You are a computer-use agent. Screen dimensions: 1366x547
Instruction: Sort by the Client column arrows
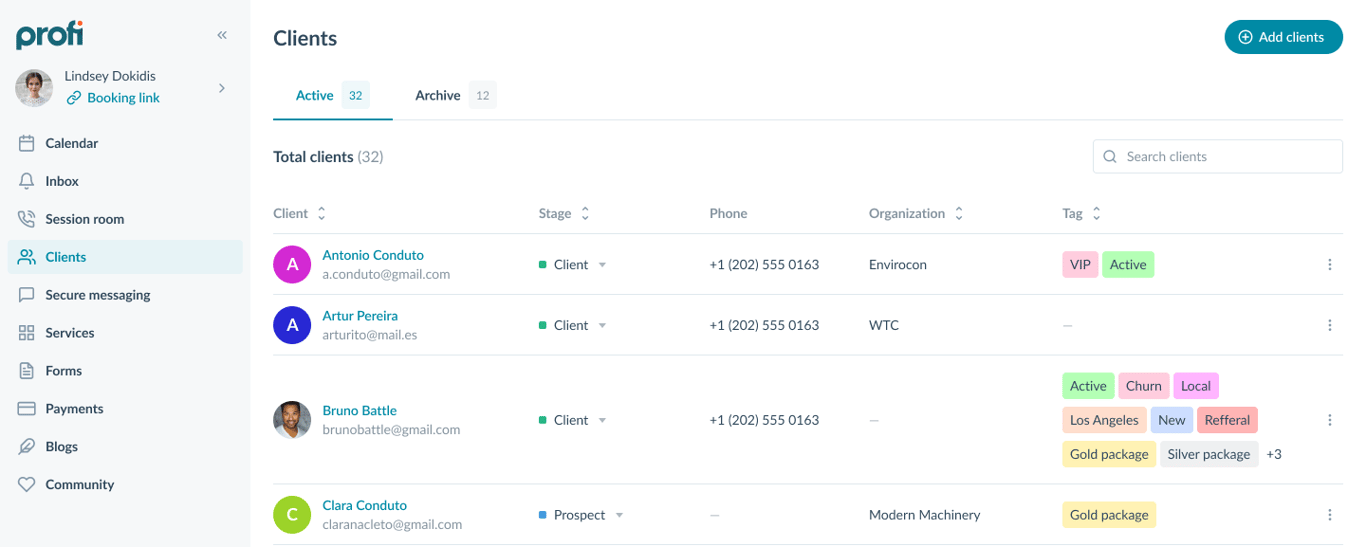[x=322, y=213]
